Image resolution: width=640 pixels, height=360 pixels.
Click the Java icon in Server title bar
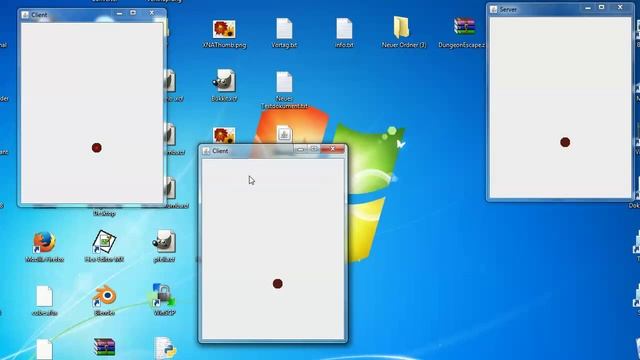[493, 9]
